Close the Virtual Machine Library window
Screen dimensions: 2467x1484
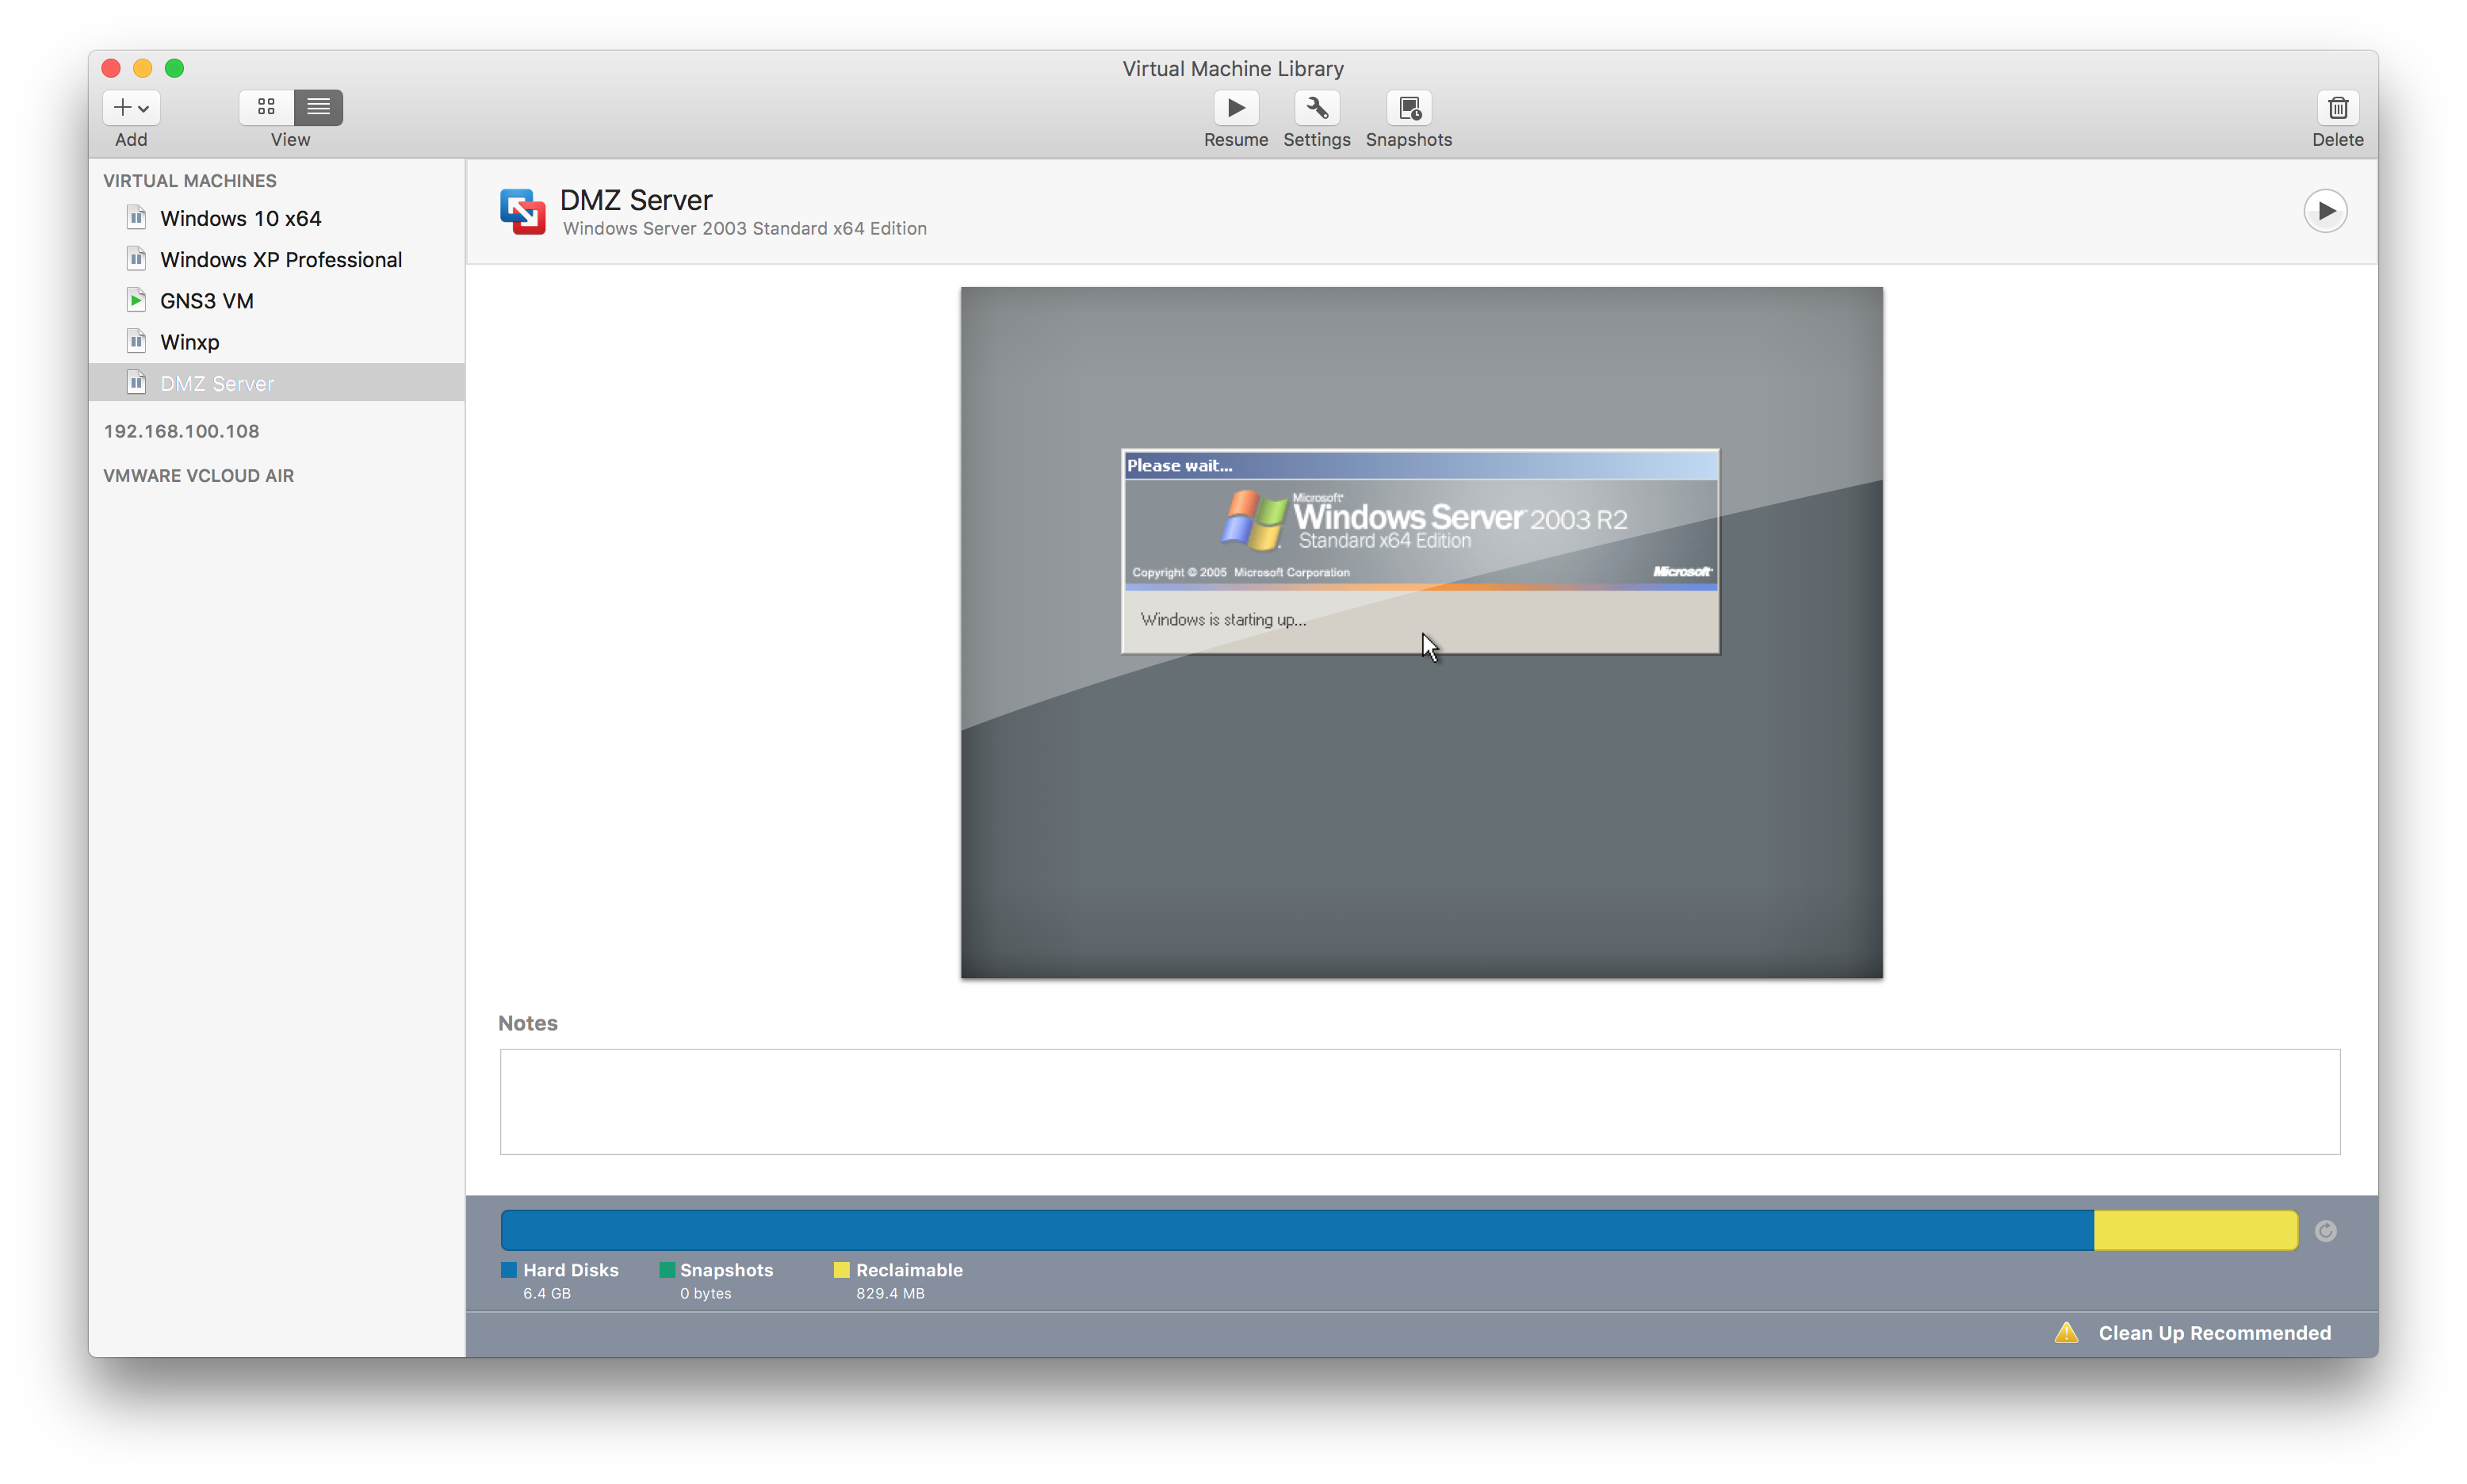(111, 68)
